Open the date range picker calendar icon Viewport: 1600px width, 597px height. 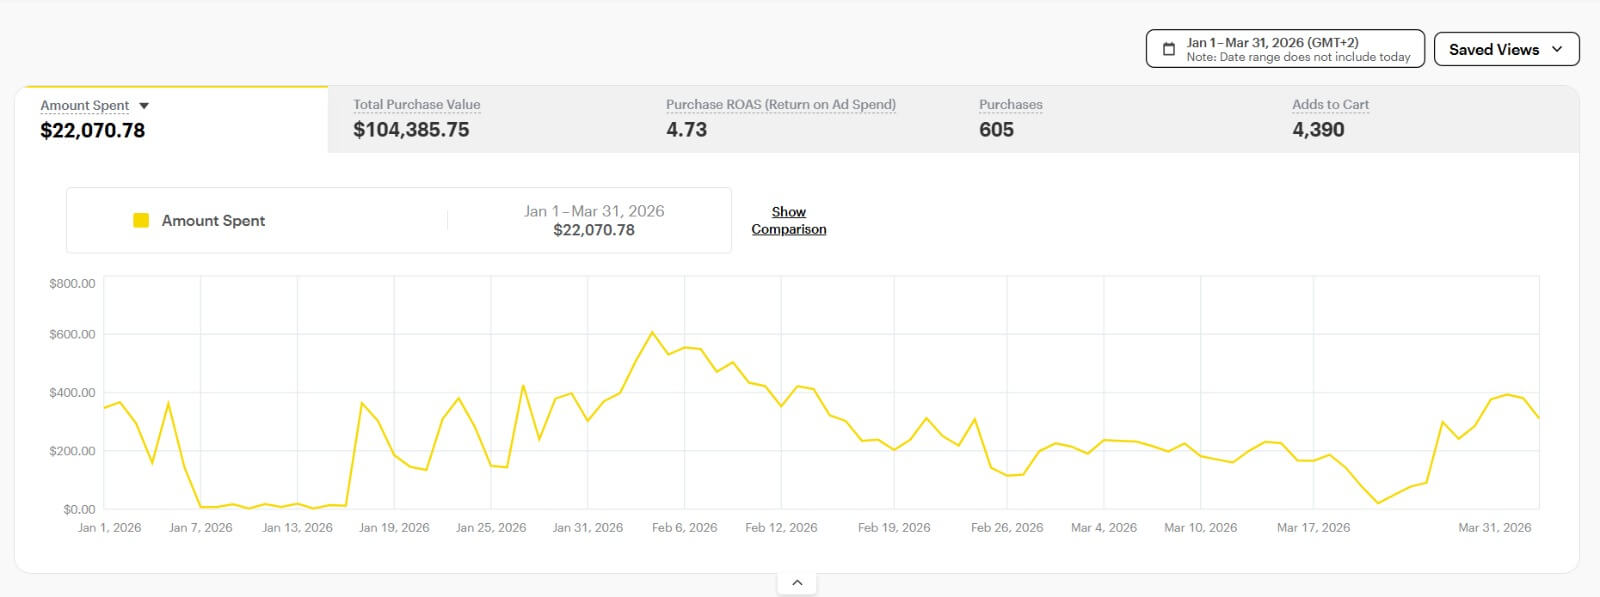click(1168, 49)
